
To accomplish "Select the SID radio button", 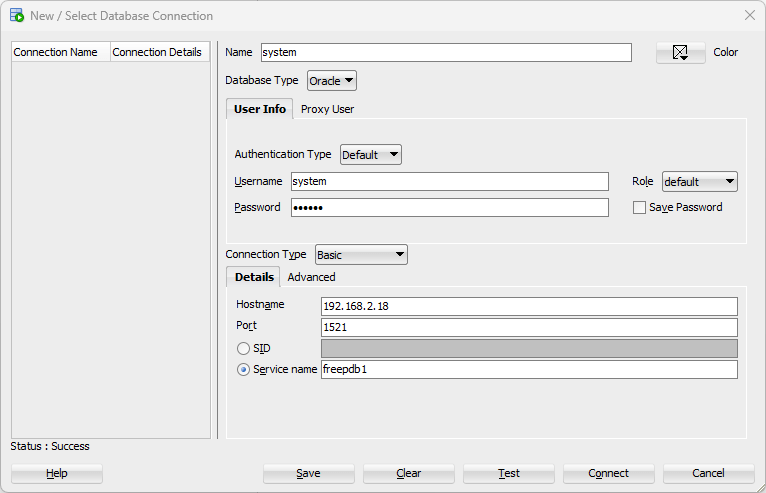I will [243, 348].
